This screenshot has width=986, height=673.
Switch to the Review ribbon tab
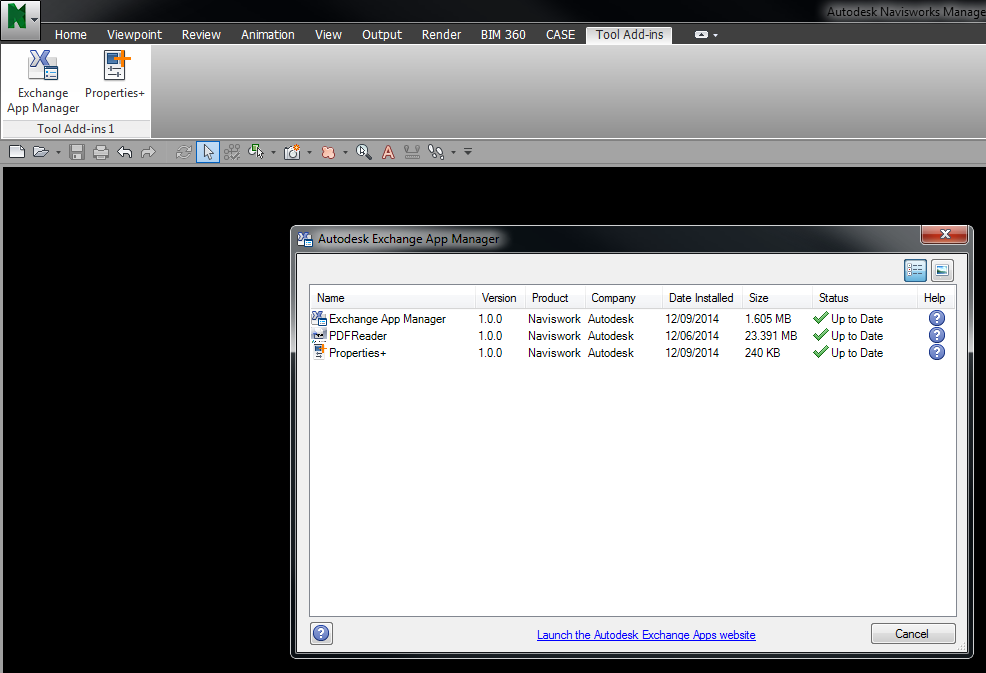pos(200,34)
